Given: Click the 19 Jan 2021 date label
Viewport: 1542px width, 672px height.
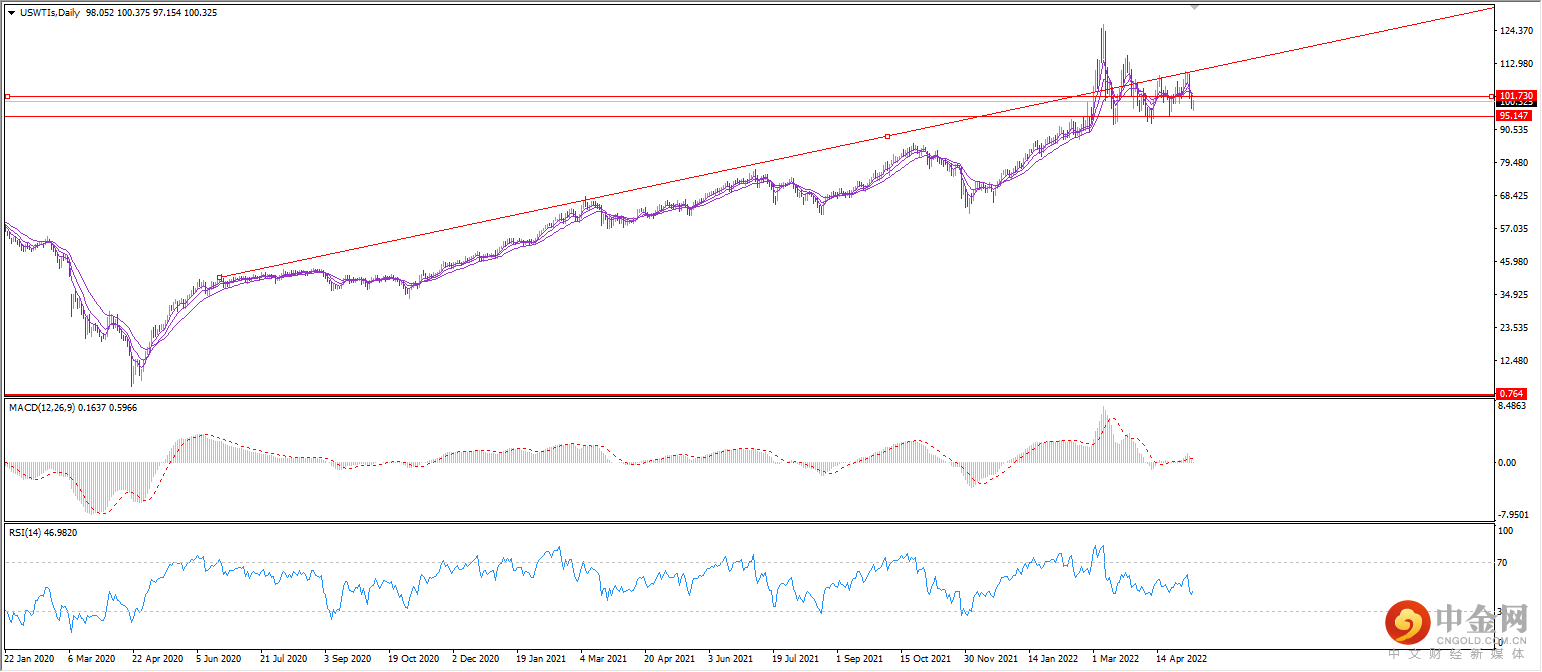Looking at the screenshot, I should [x=542, y=660].
